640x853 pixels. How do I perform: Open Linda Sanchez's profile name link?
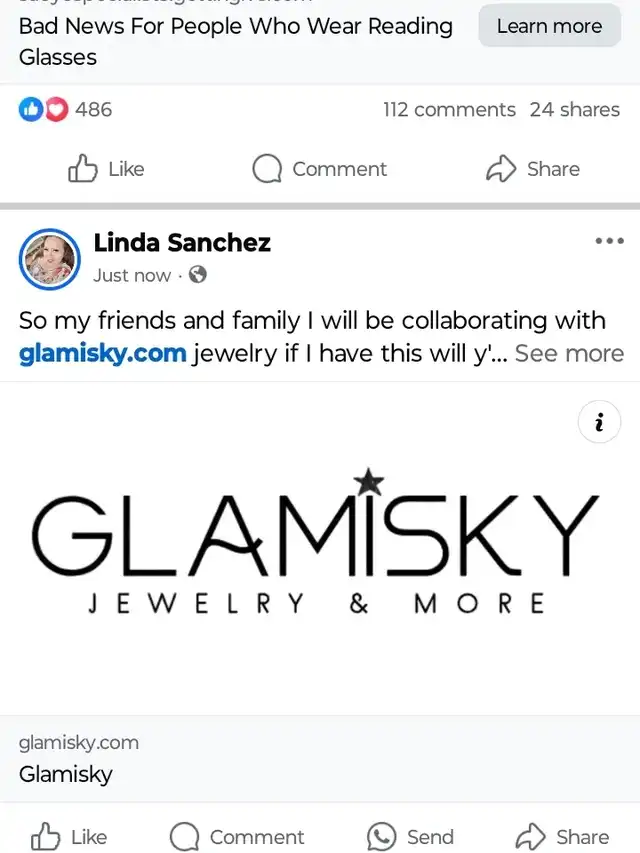[182, 242]
